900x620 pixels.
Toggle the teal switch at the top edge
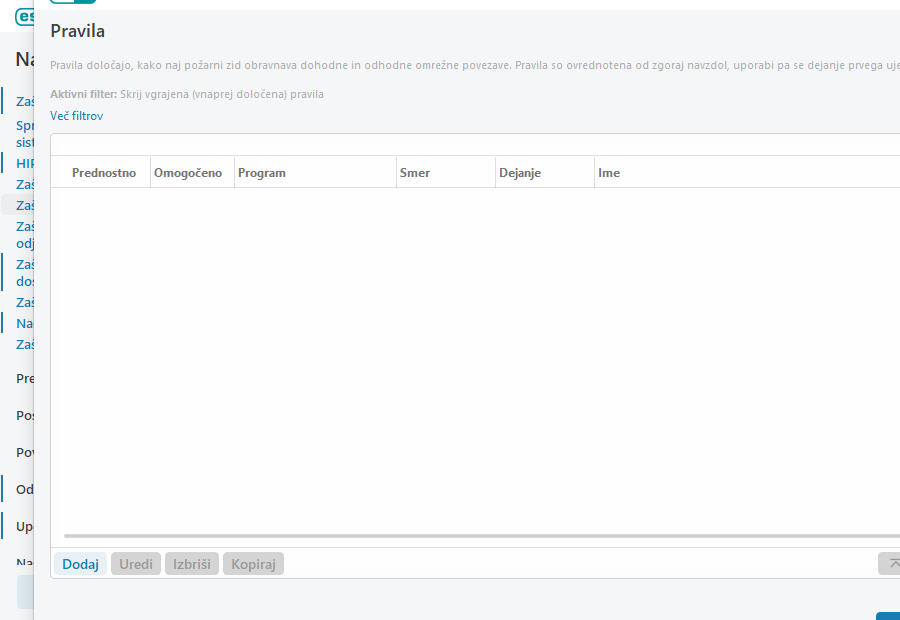pos(73,2)
